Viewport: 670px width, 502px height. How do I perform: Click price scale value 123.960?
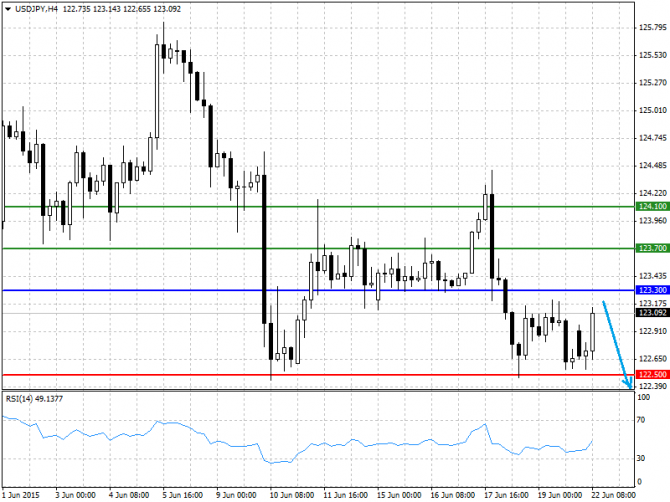point(652,220)
